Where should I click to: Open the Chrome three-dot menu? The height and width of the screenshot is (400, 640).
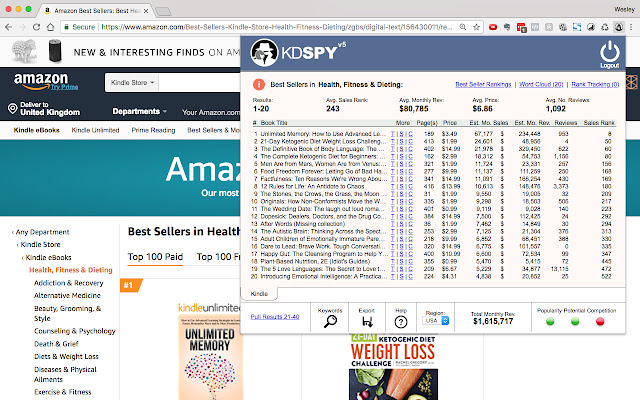tap(631, 27)
